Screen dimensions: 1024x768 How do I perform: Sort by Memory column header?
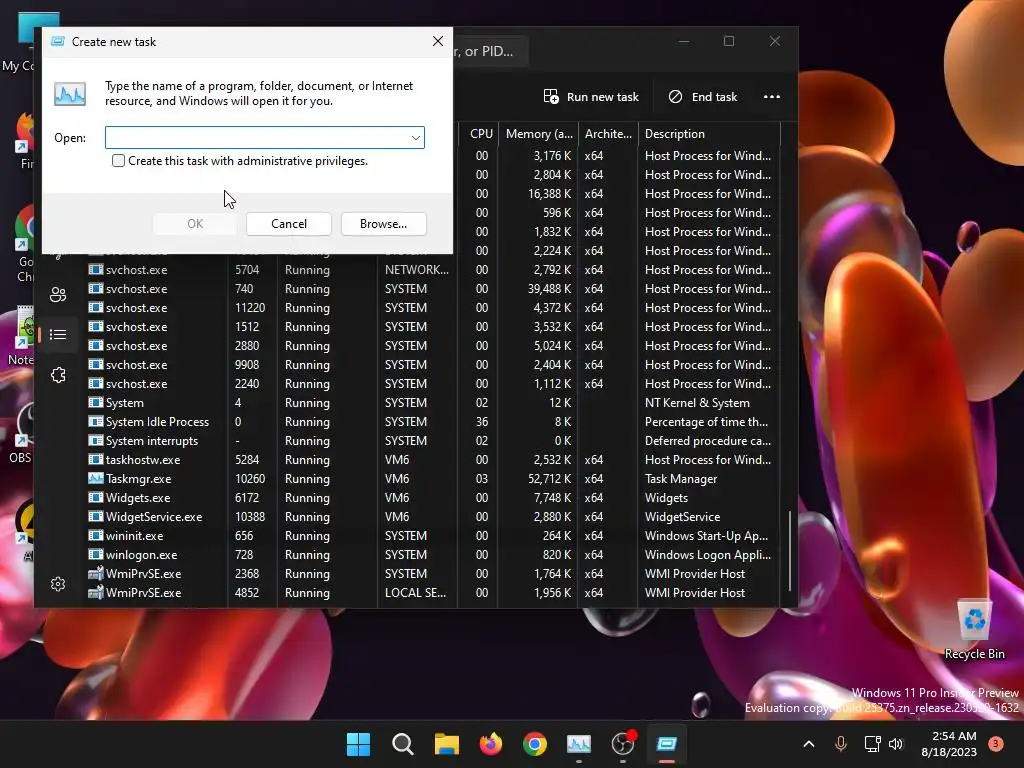[x=539, y=134]
